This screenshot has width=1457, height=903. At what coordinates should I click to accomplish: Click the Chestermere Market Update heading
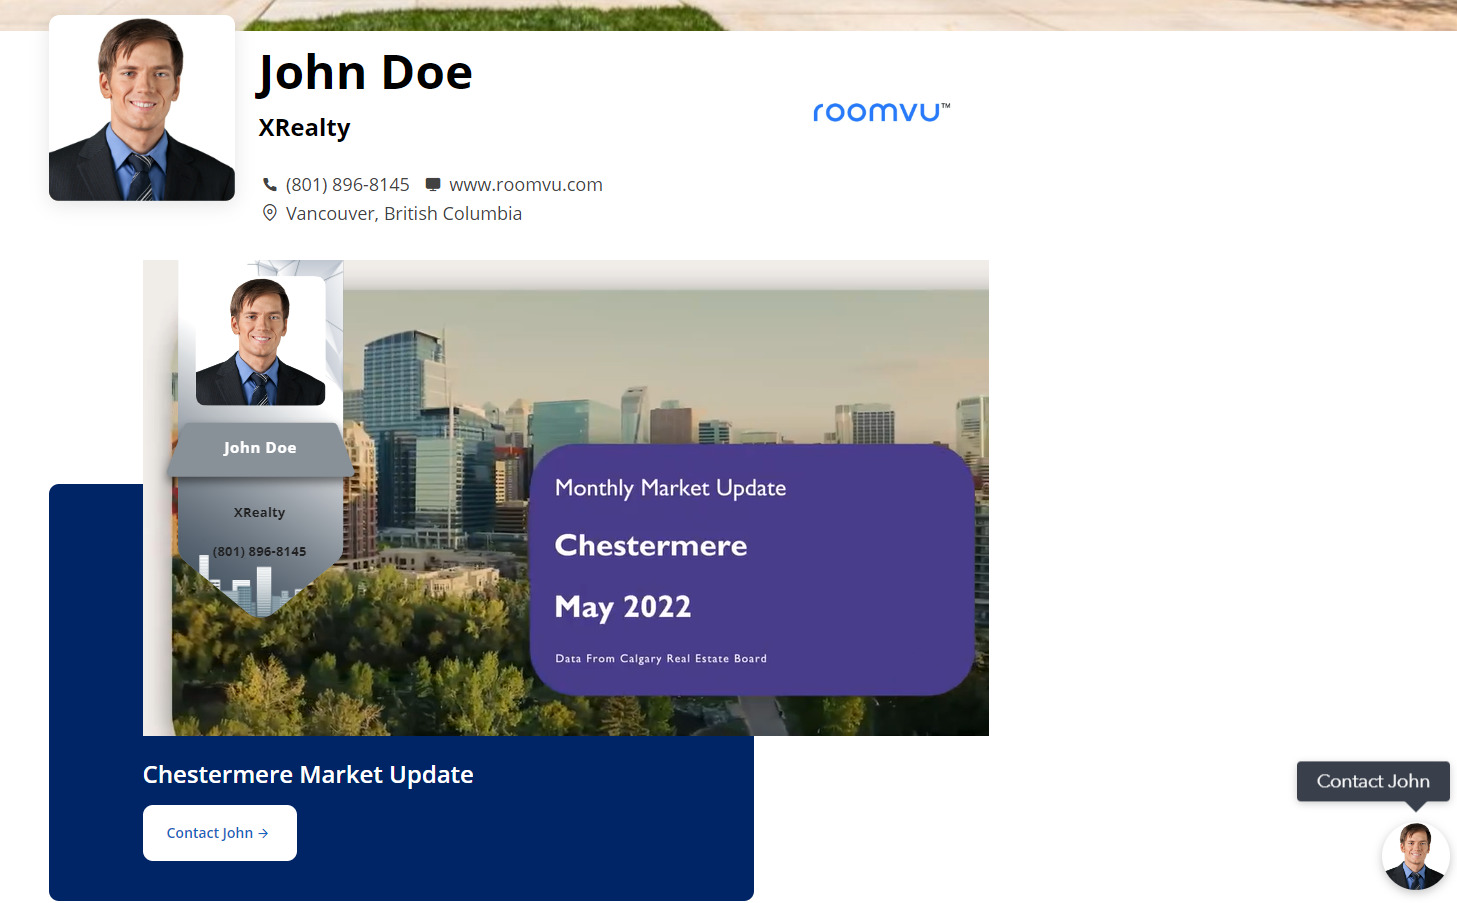click(308, 774)
